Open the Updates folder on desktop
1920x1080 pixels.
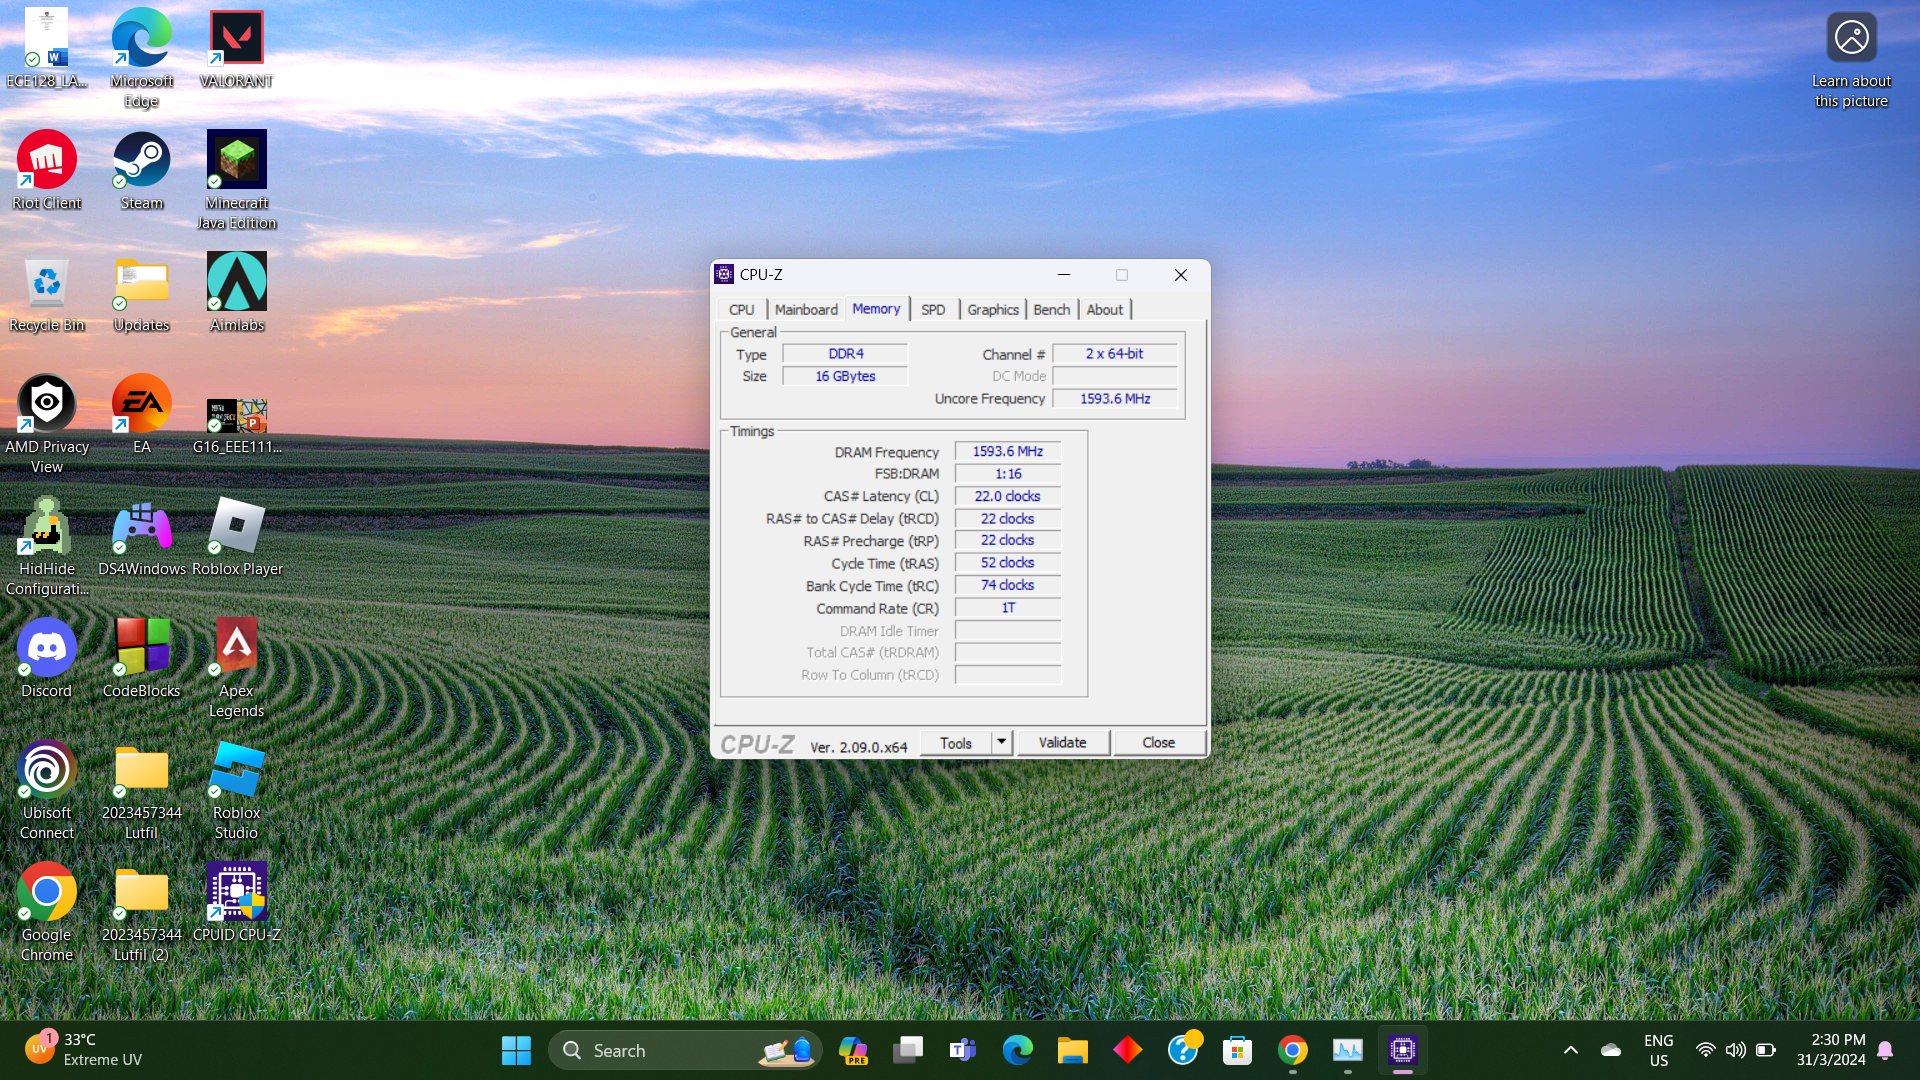point(141,293)
